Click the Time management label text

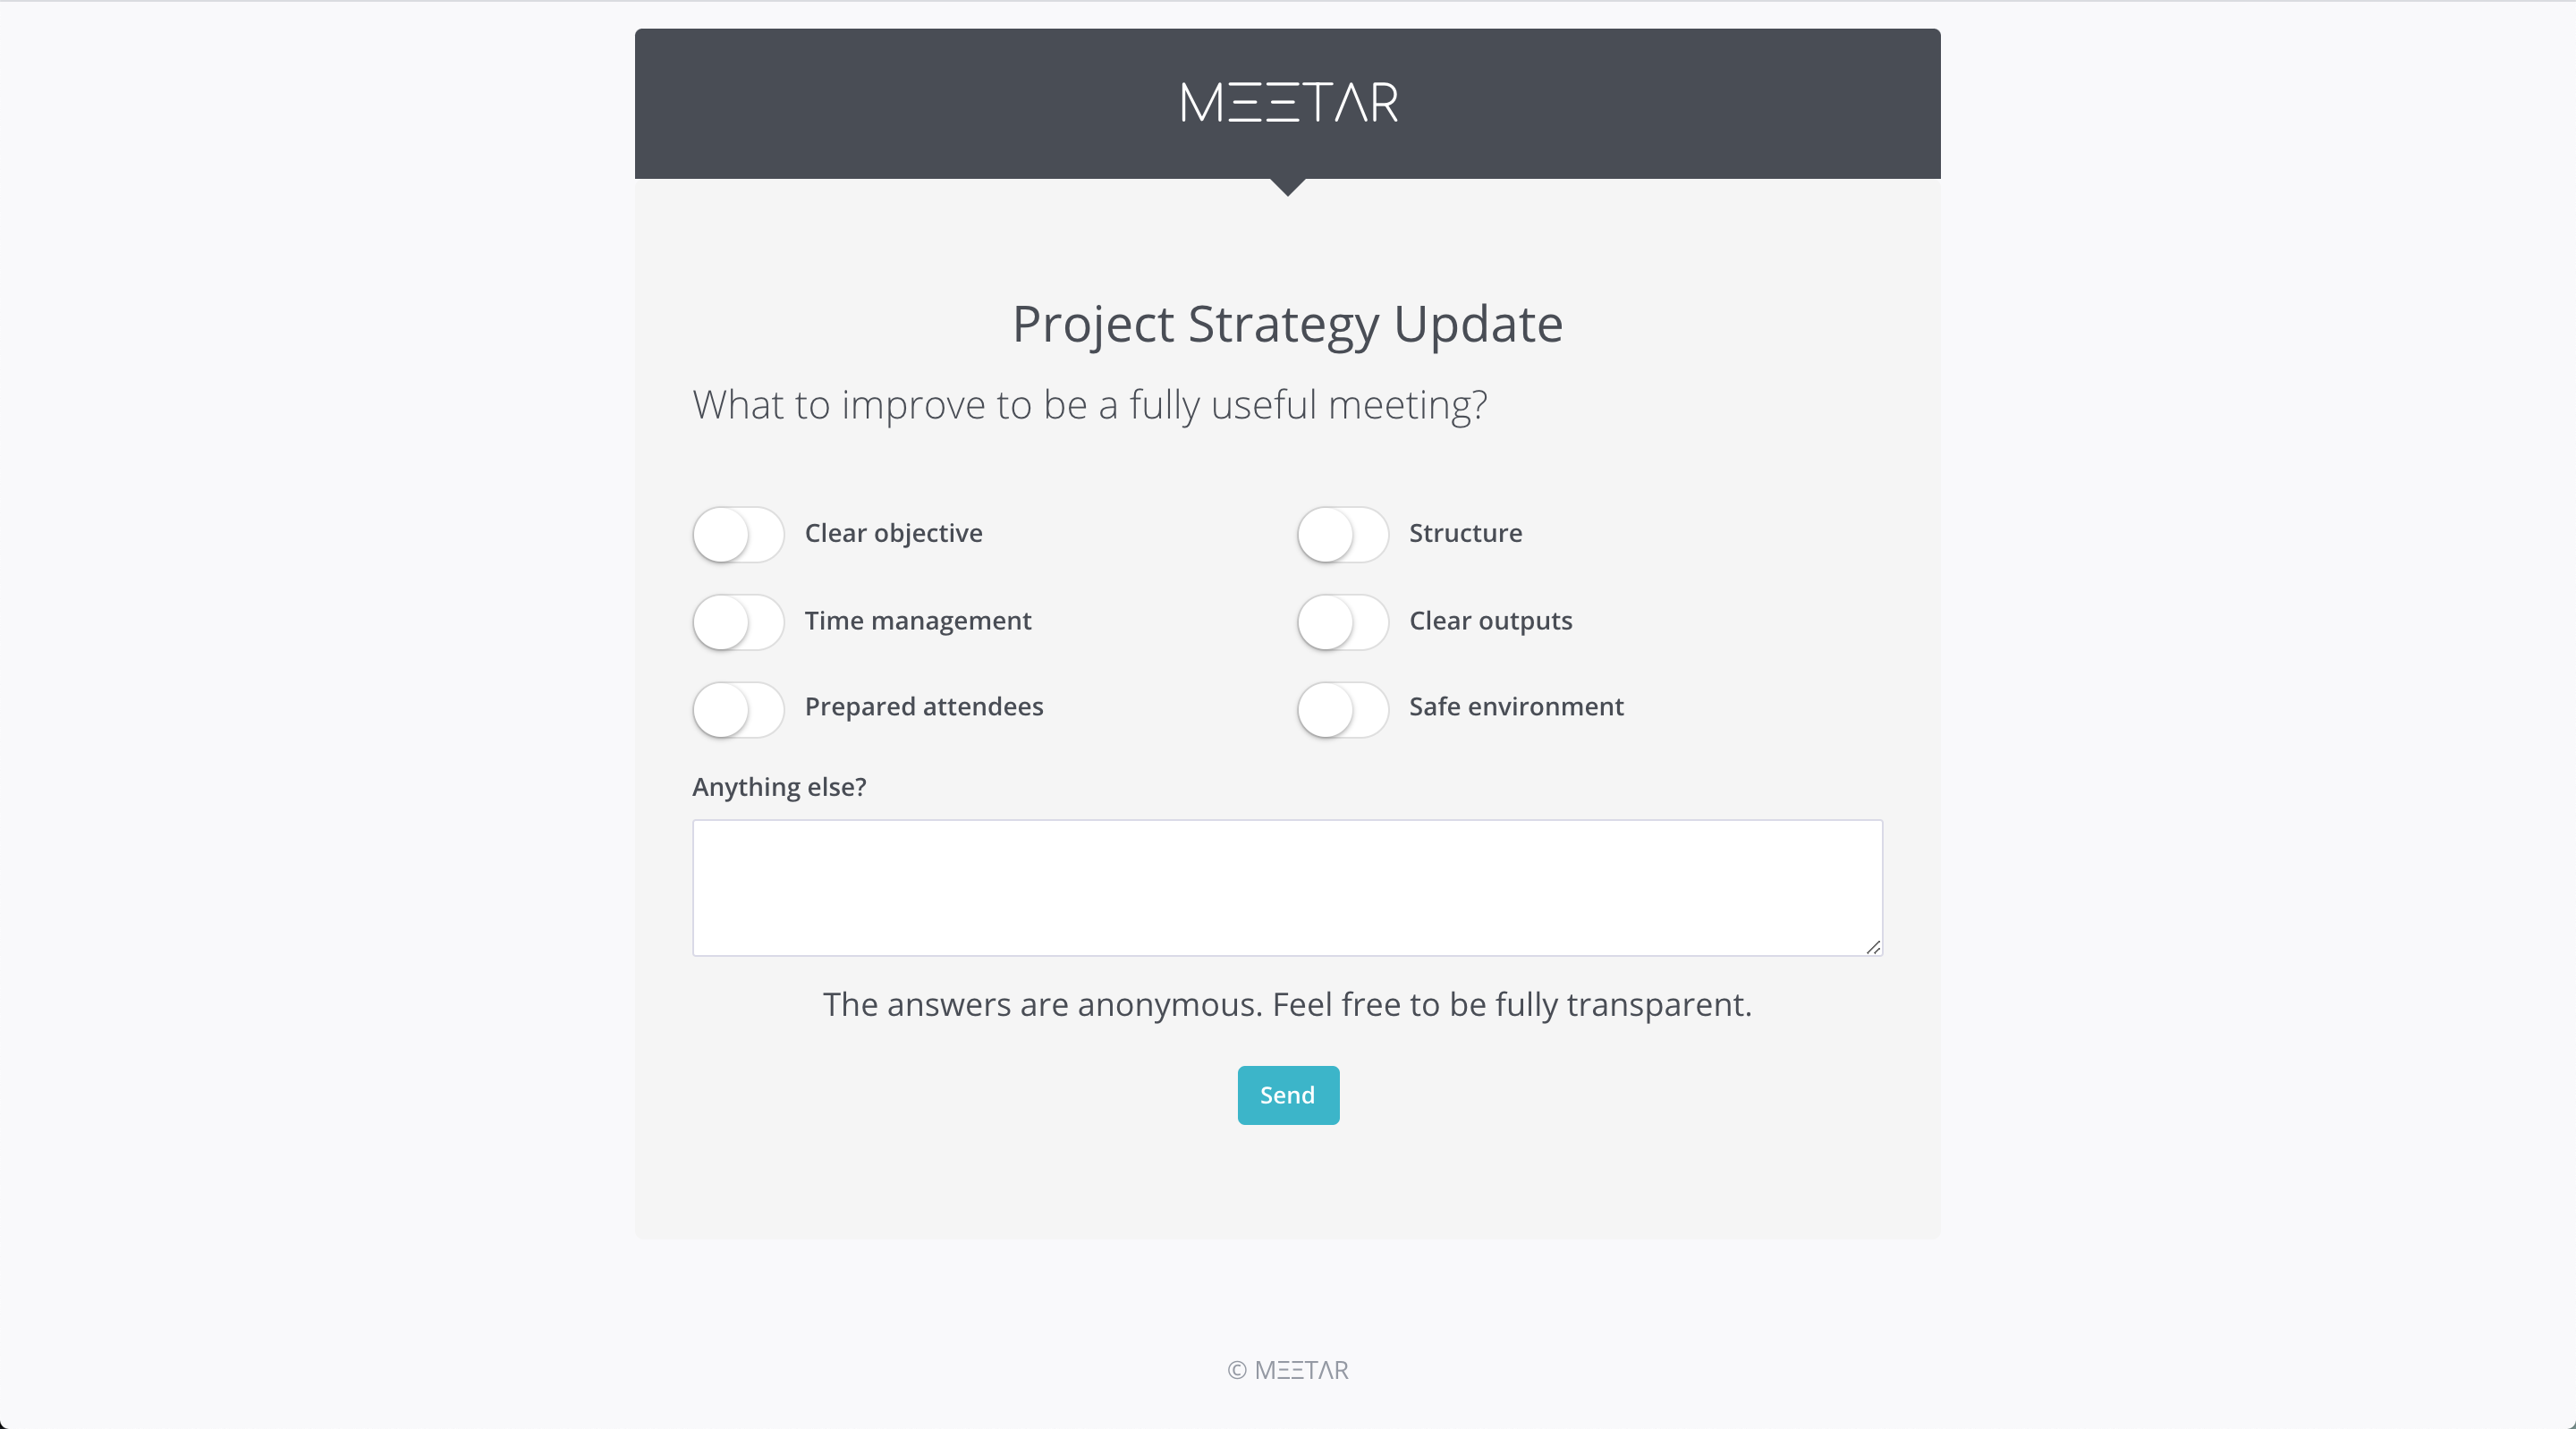[917, 621]
